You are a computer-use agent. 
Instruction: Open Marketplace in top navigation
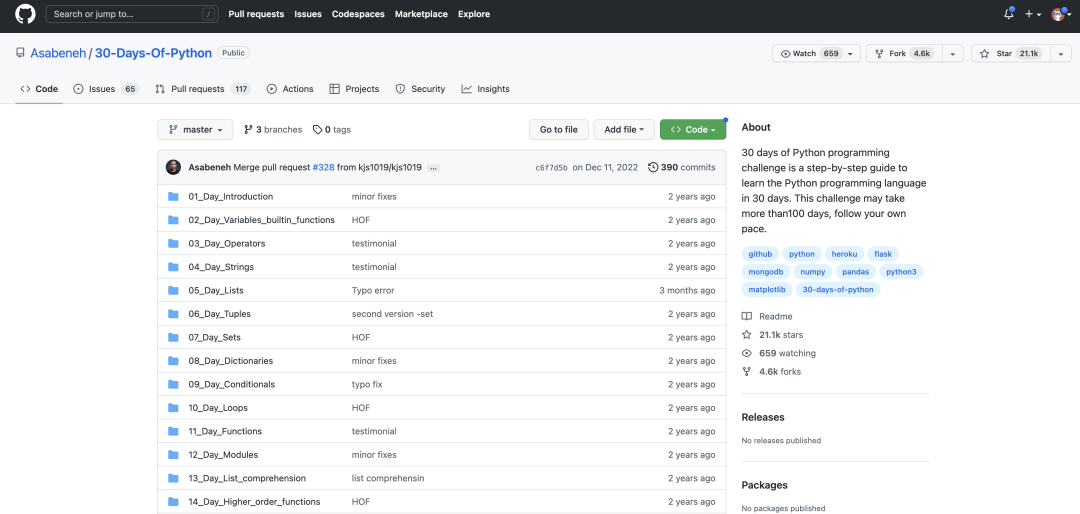pos(421,14)
